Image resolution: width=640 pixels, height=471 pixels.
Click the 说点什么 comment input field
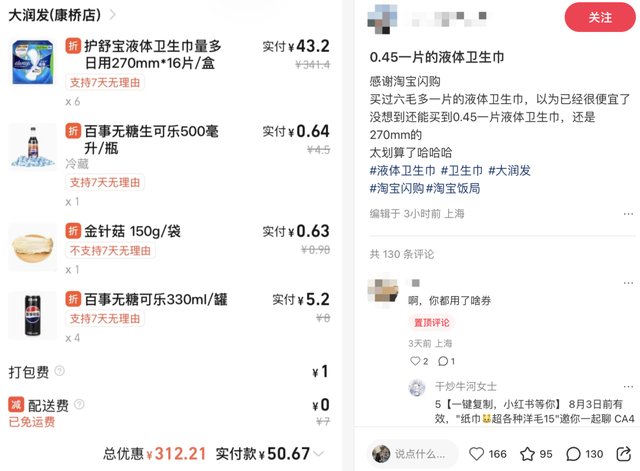click(x=413, y=454)
